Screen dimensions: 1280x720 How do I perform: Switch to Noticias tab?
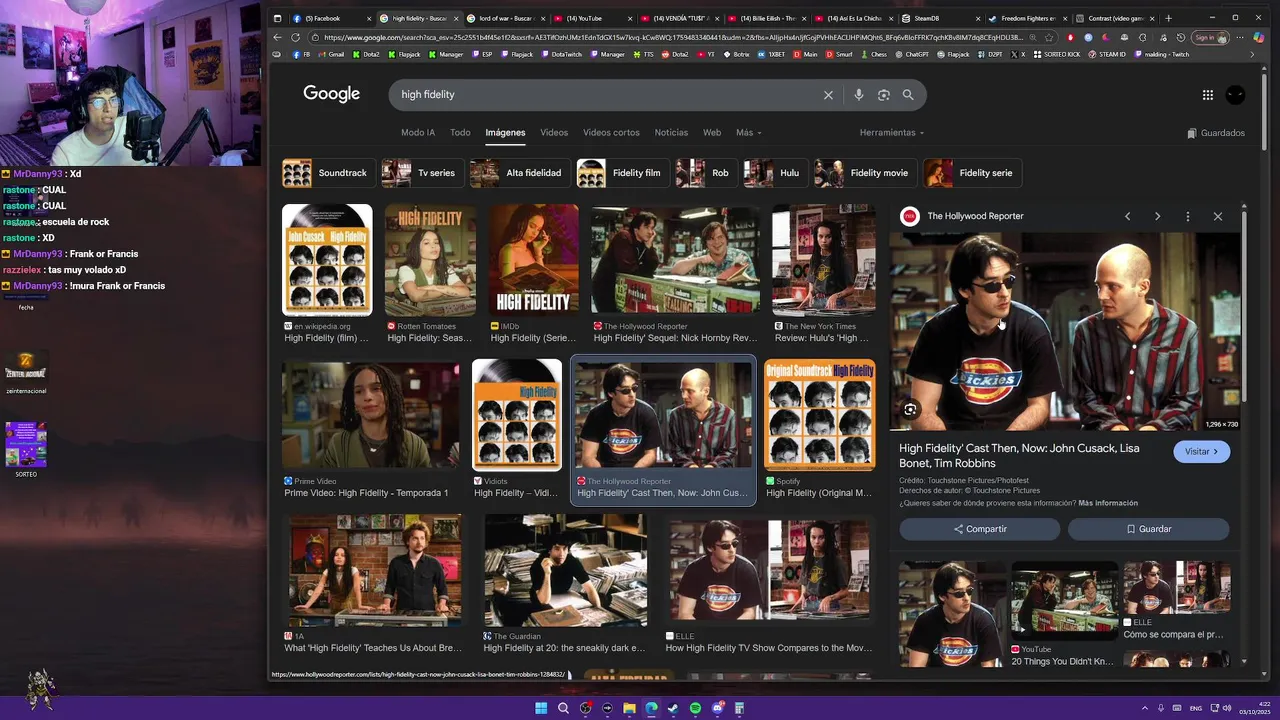671,133
